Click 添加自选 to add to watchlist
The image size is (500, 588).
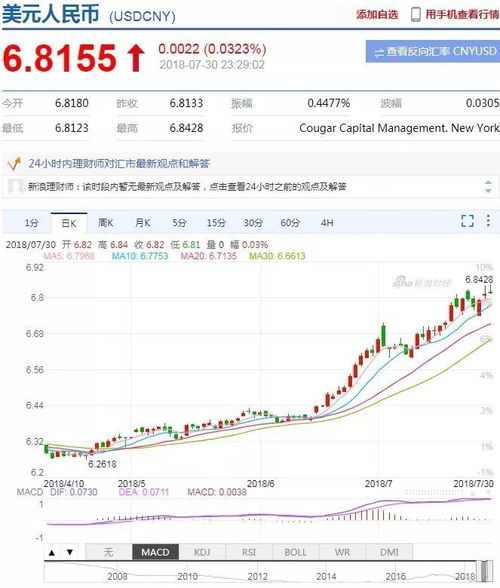[377, 15]
